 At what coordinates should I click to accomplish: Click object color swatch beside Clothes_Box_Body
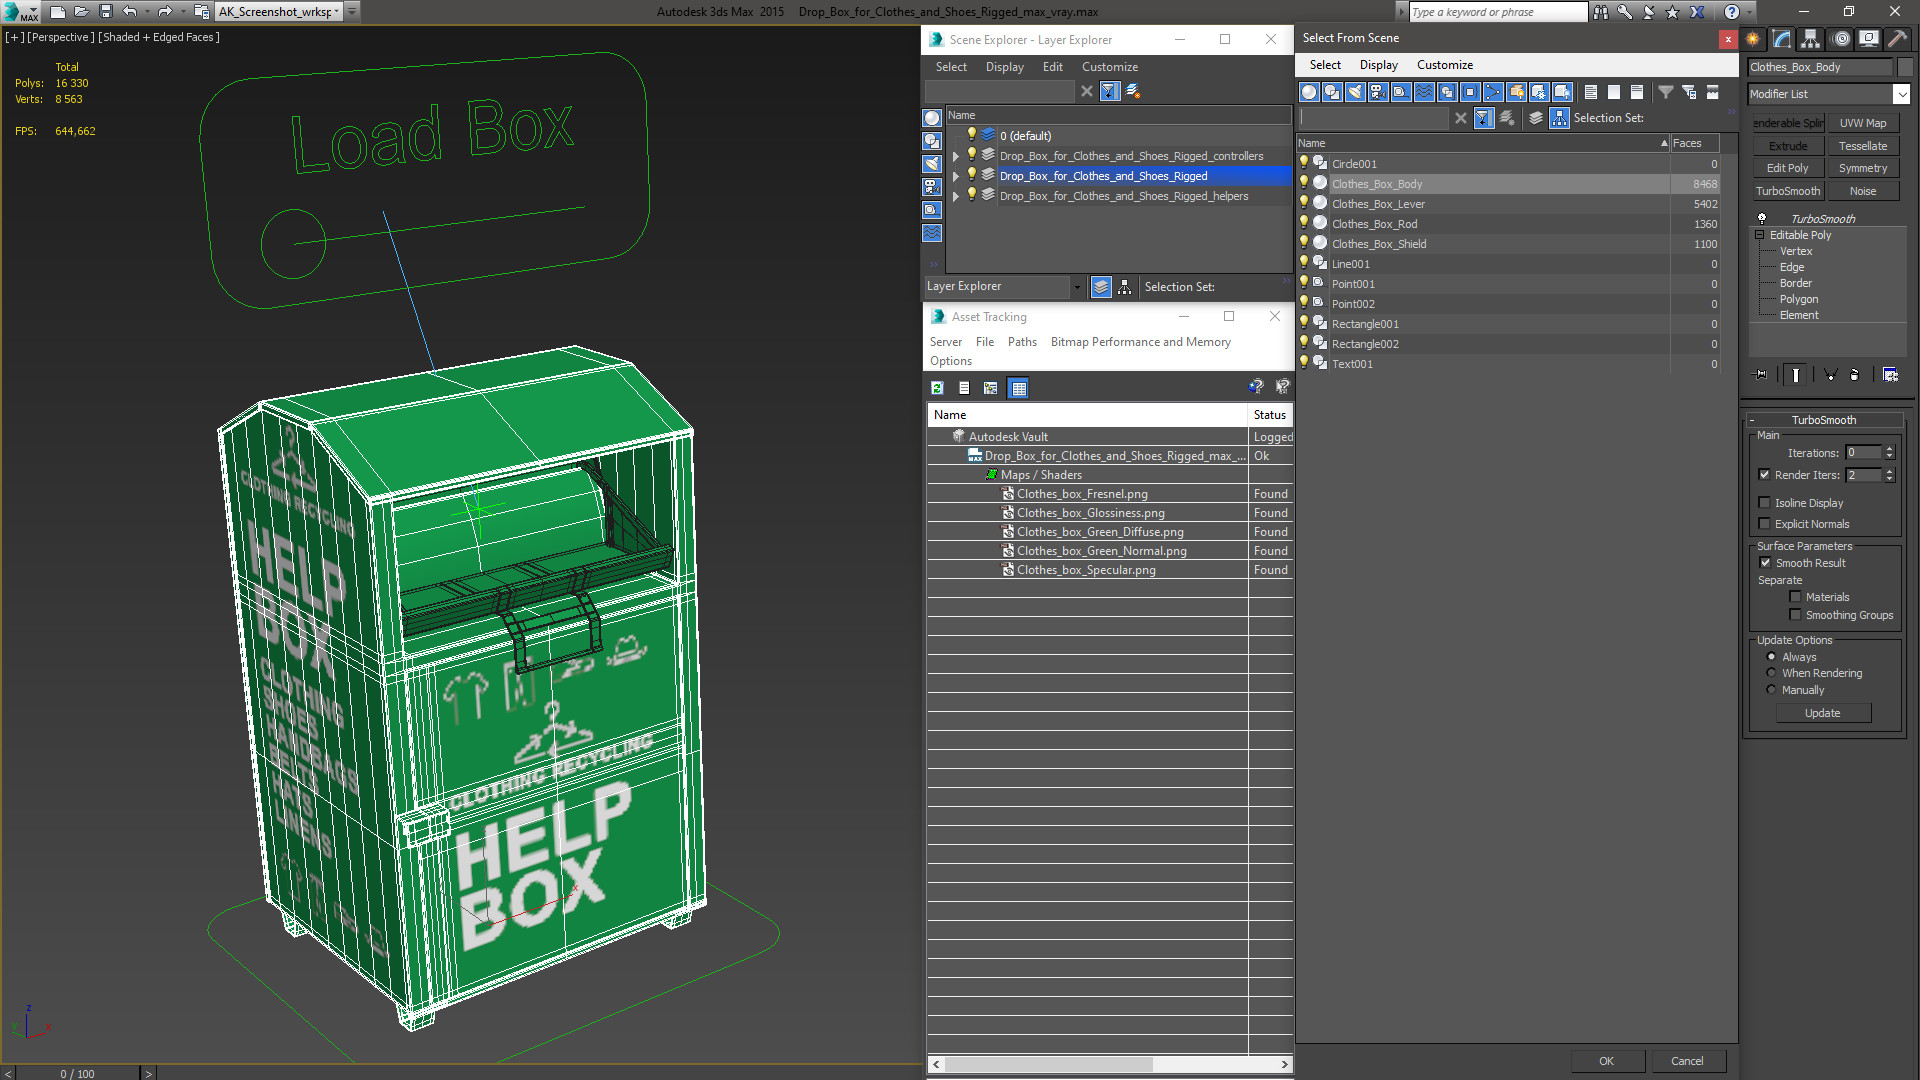tap(1905, 67)
